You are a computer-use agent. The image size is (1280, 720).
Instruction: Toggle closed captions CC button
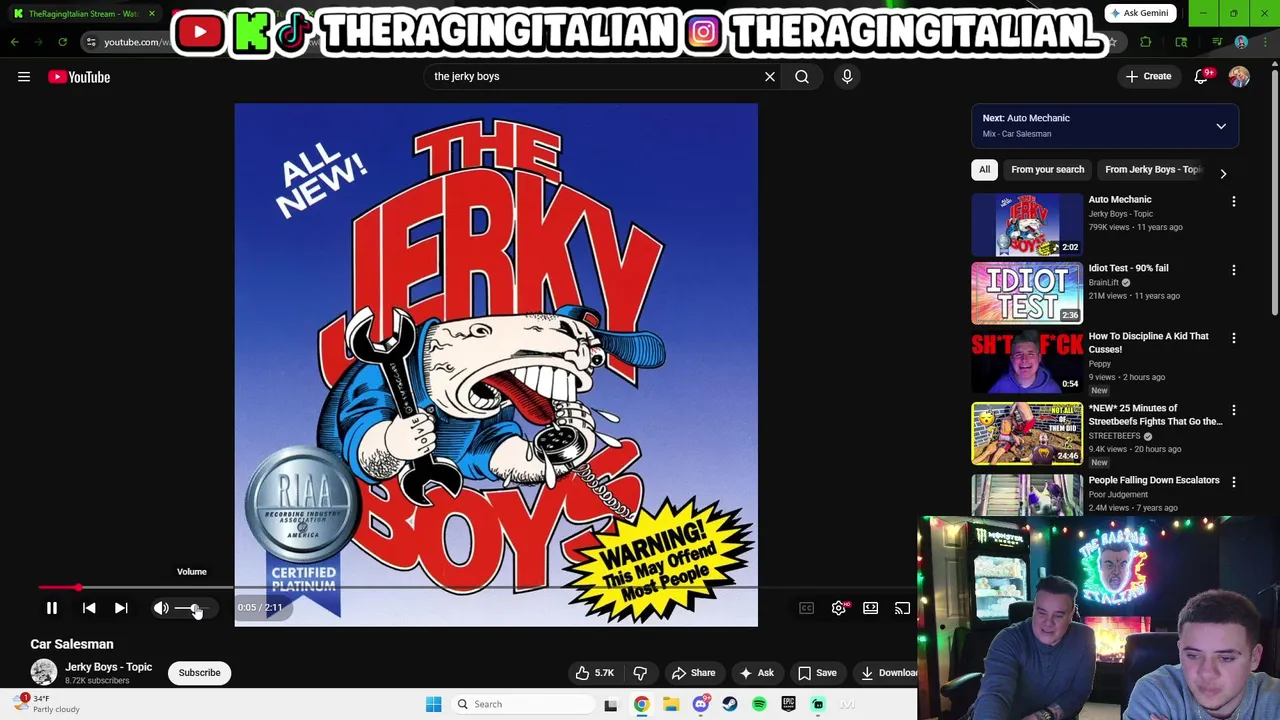tap(806, 608)
